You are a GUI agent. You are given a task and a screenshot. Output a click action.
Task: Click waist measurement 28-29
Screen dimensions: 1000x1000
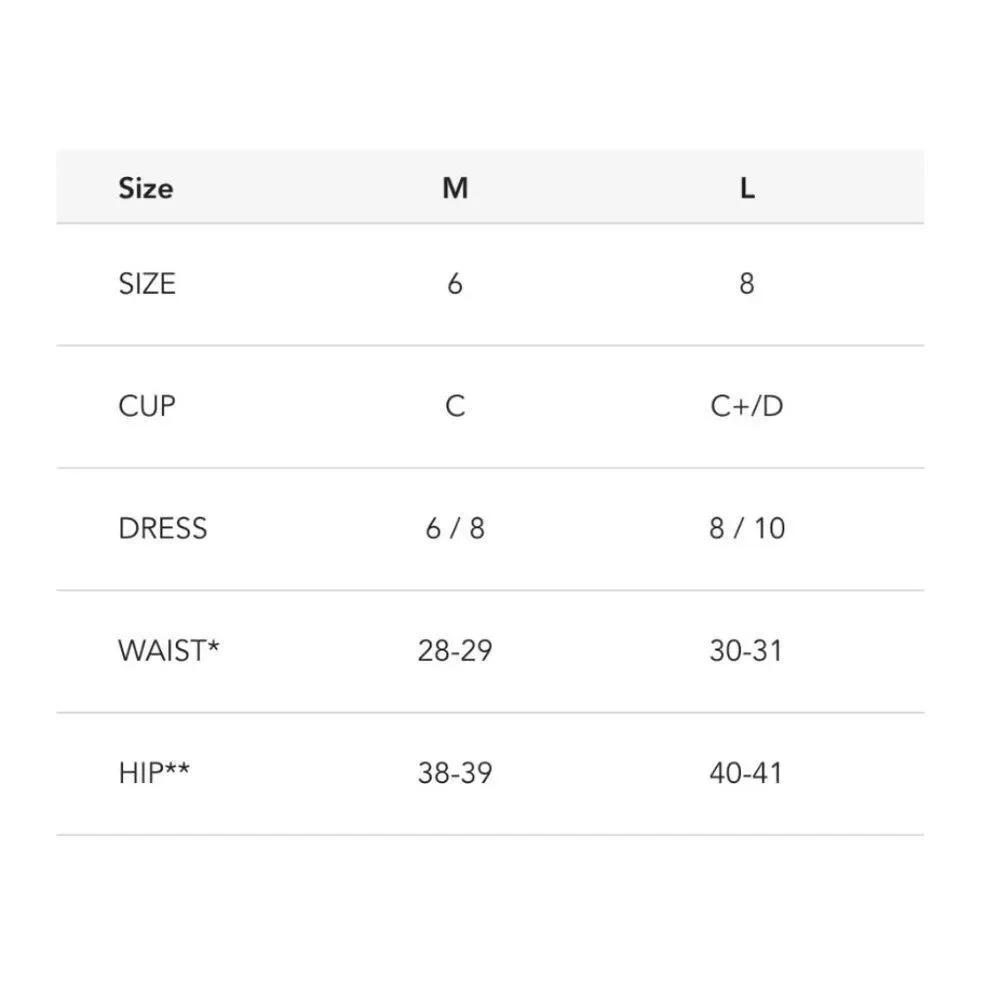click(455, 651)
